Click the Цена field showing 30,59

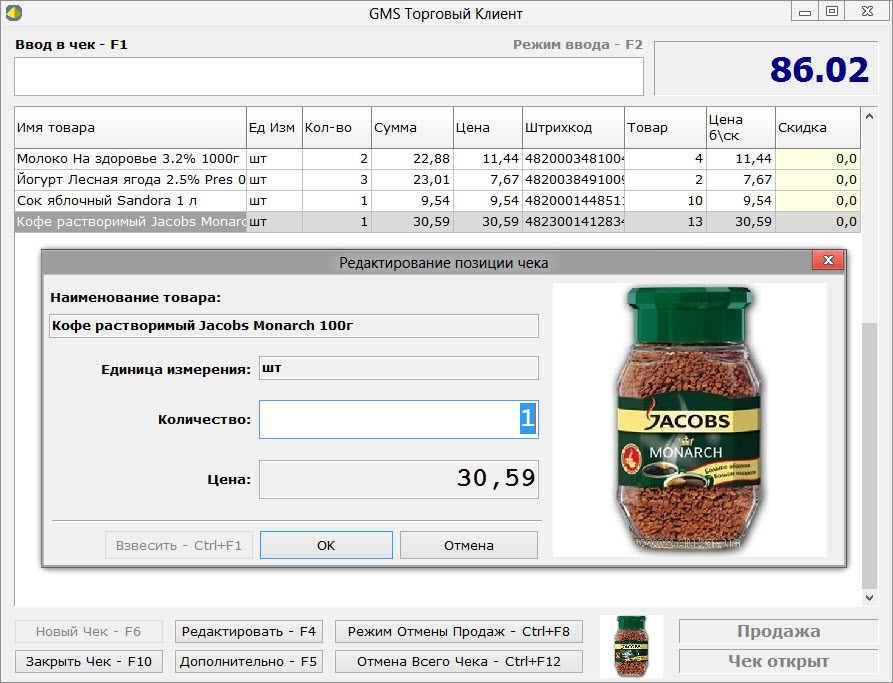pos(399,479)
